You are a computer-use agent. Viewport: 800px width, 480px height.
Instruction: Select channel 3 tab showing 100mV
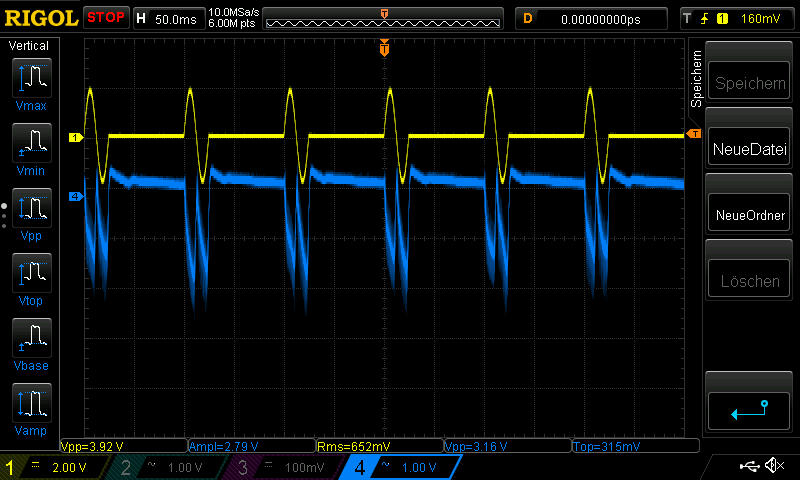[x=283, y=467]
